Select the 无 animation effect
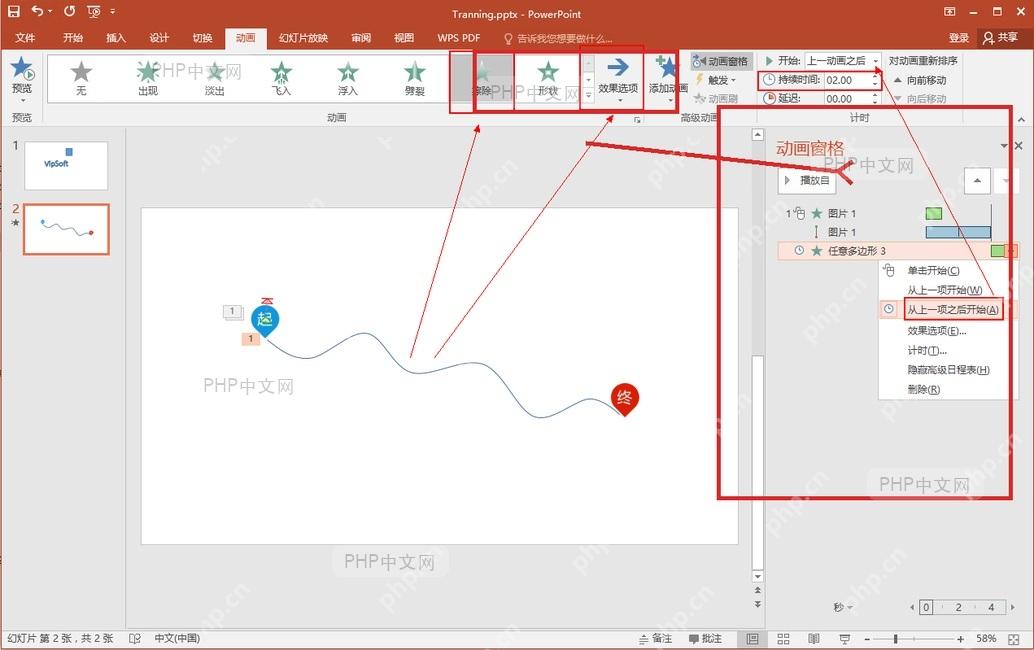Viewport: 1034px width, 650px height. point(80,78)
